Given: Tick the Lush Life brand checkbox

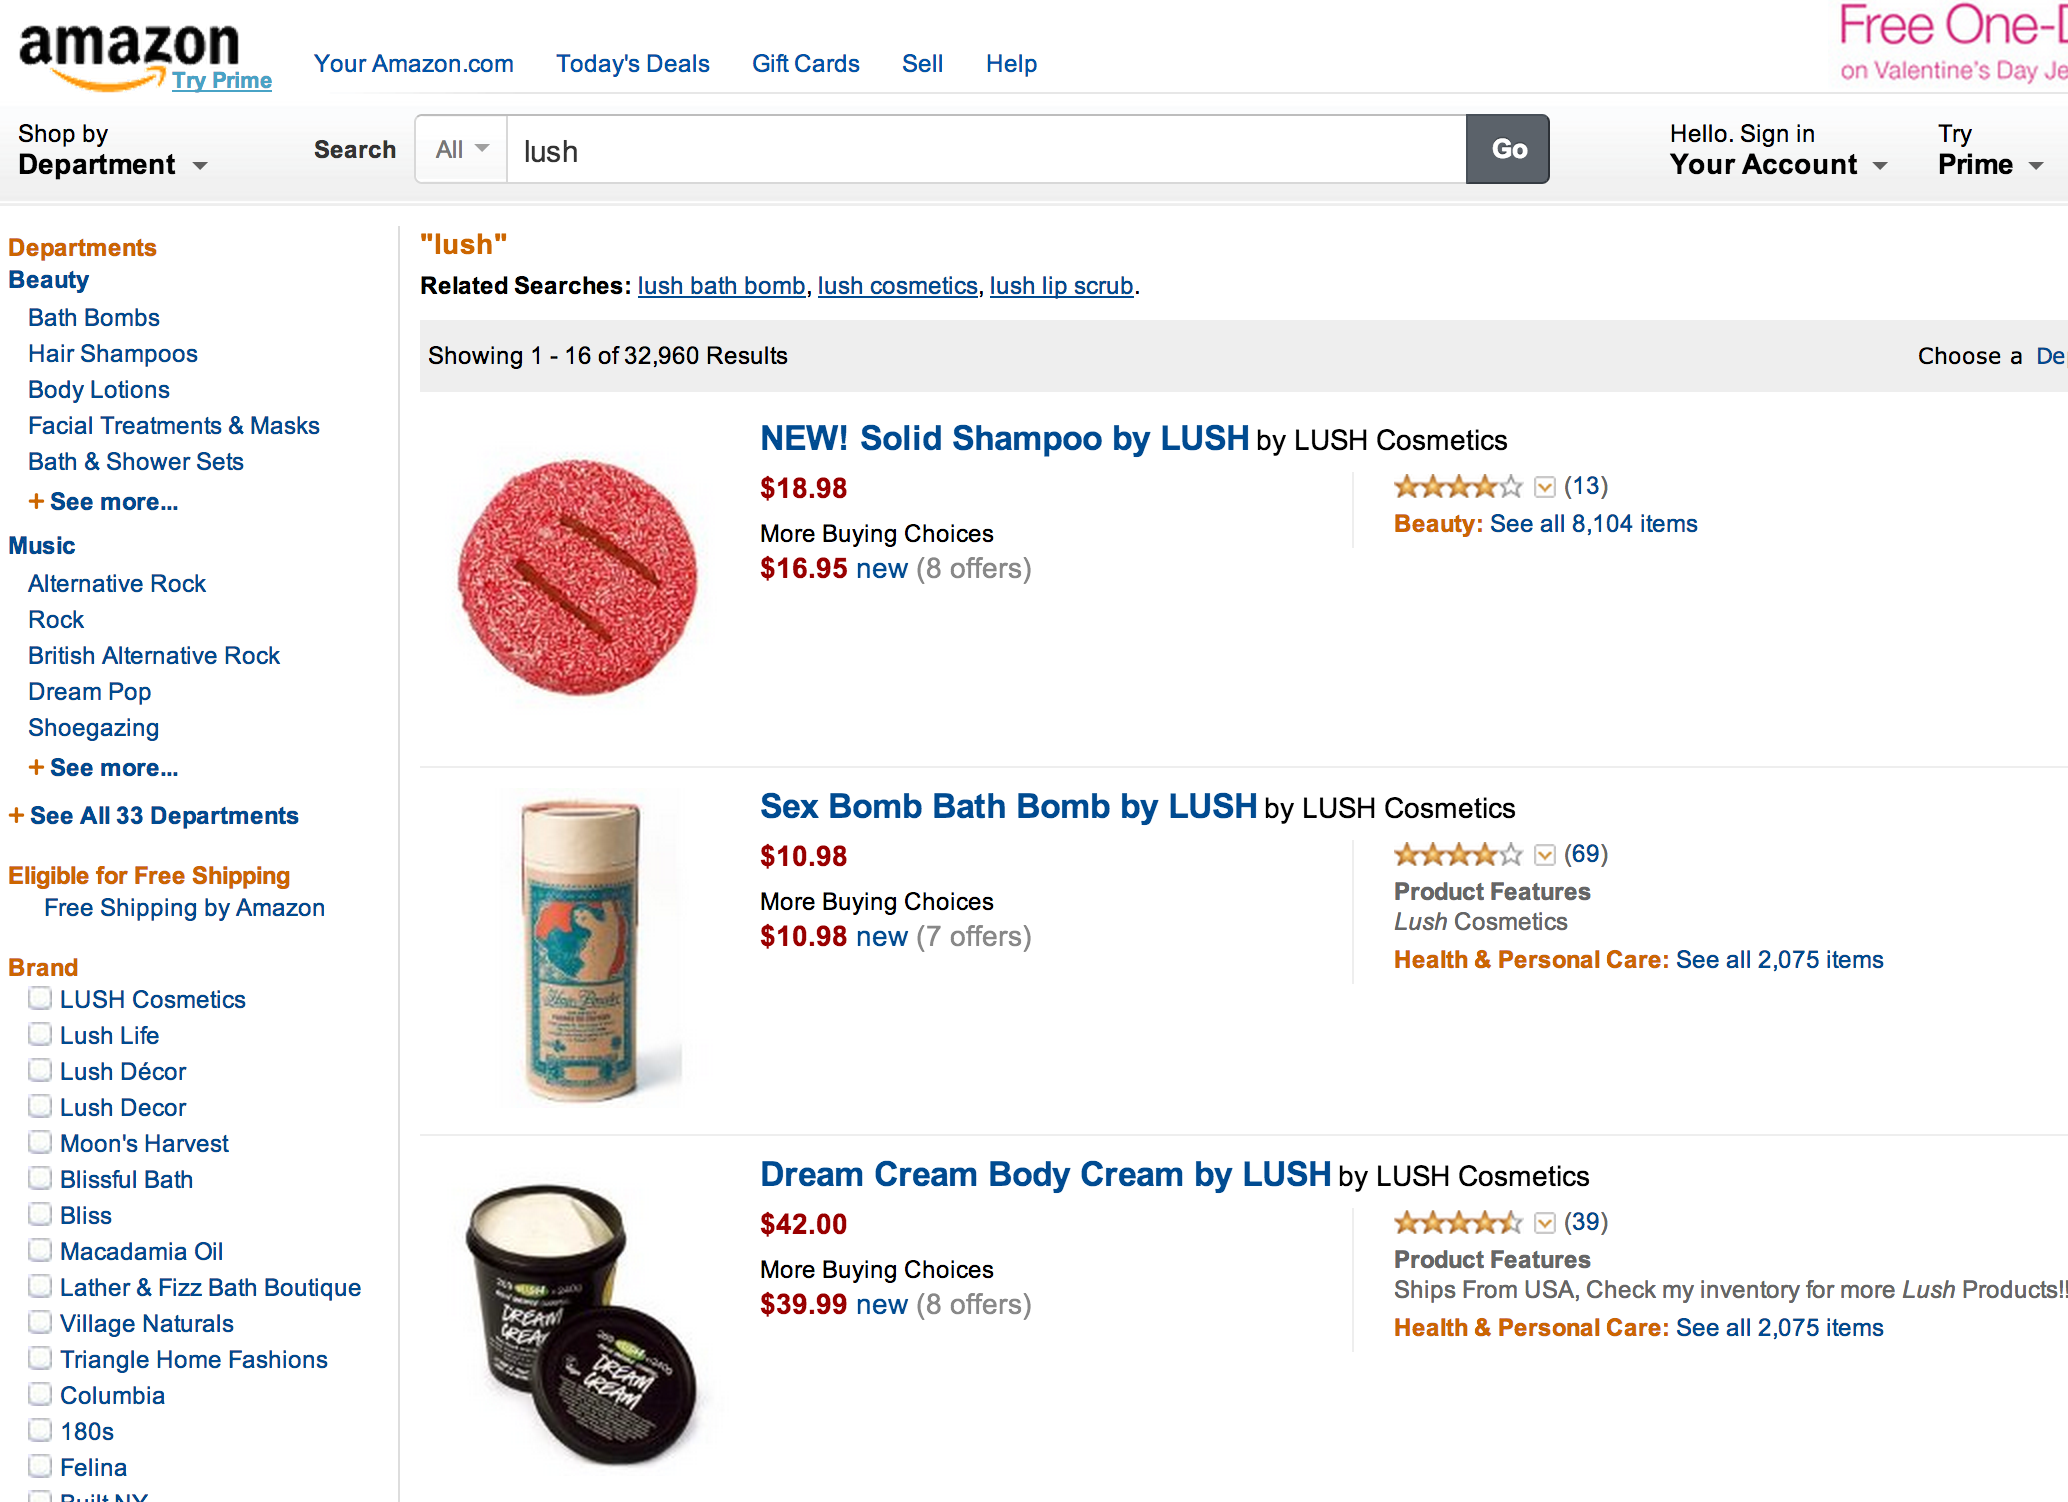Looking at the screenshot, I should click(40, 1034).
